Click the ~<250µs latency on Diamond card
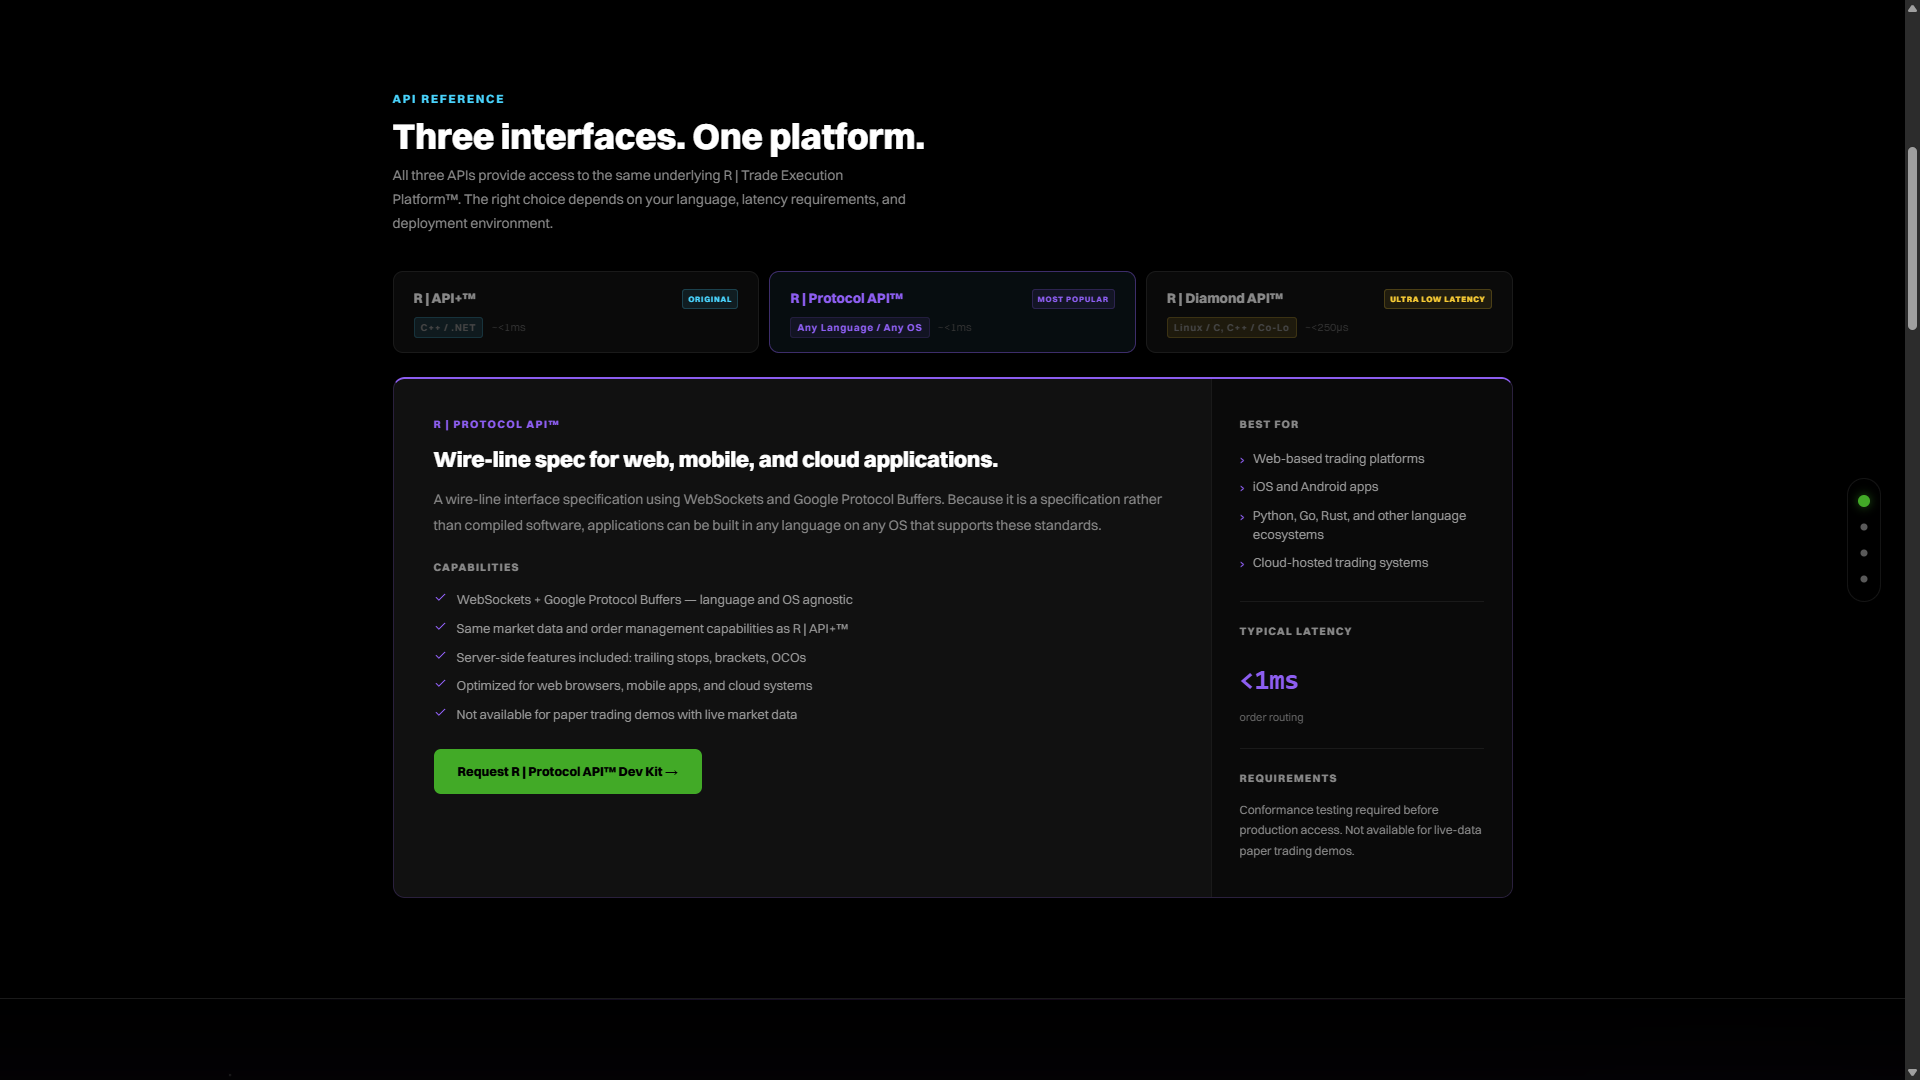1920x1080 pixels. point(1327,328)
